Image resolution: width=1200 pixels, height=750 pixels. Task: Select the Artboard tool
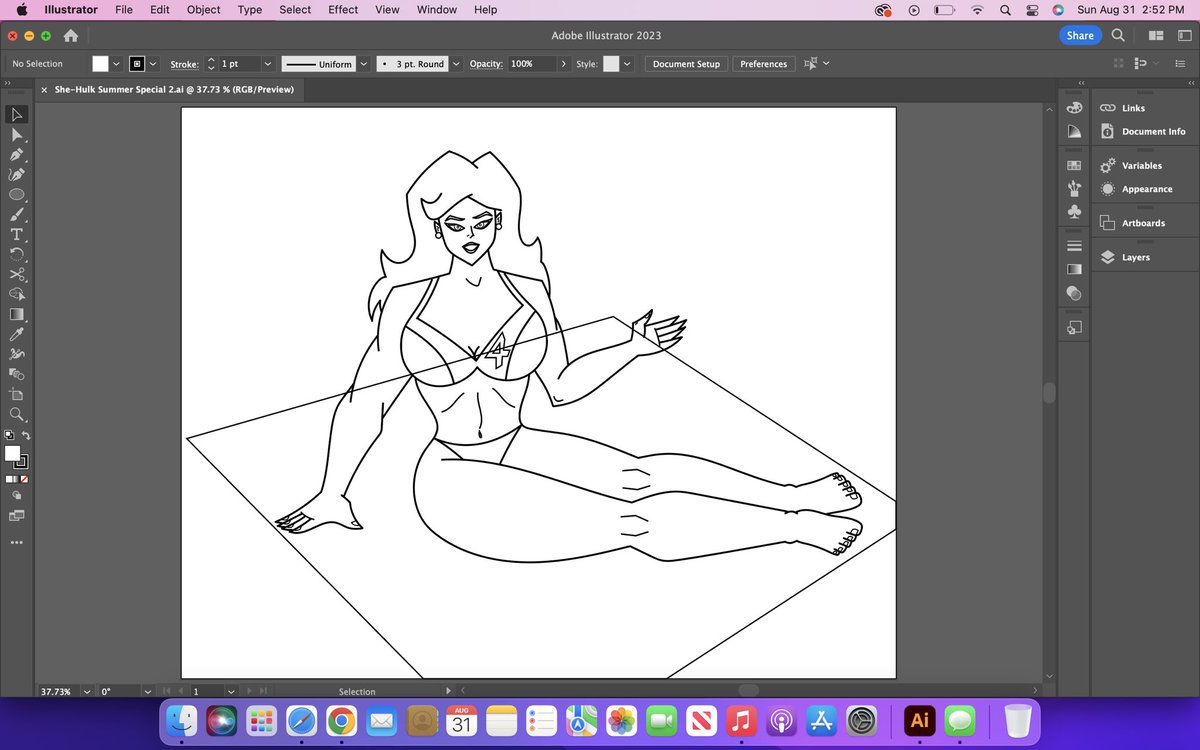pyautogui.click(x=16, y=394)
